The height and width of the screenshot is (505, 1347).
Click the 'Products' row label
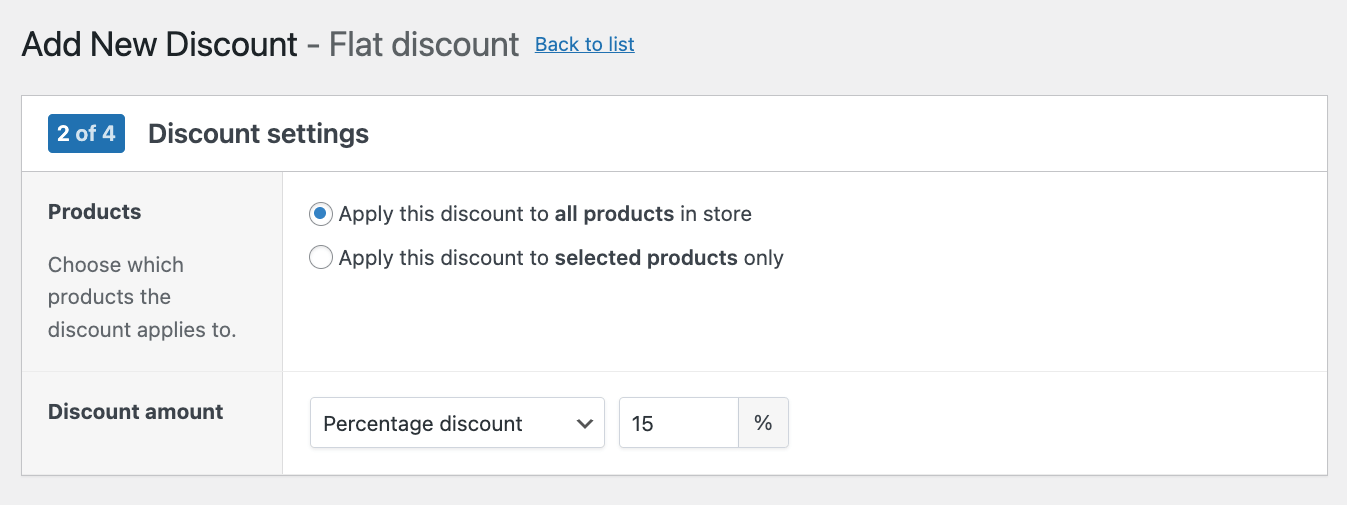coord(95,212)
